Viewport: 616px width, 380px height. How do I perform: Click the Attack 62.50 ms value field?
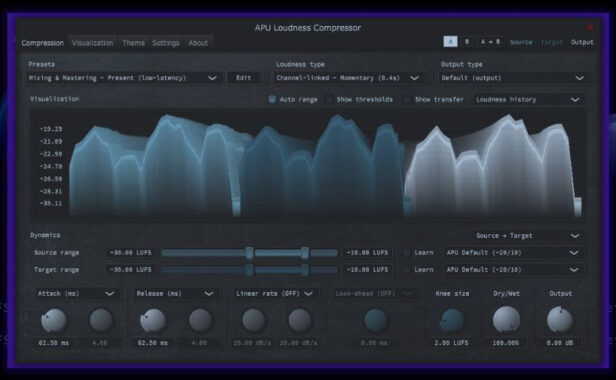click(x=54, y=343)
